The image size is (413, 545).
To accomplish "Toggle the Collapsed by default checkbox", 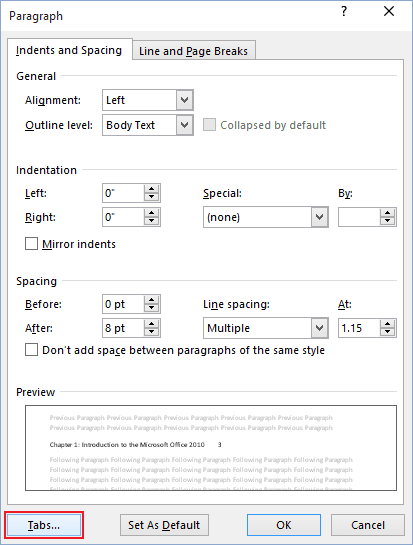I will click(x=209, y=125).
